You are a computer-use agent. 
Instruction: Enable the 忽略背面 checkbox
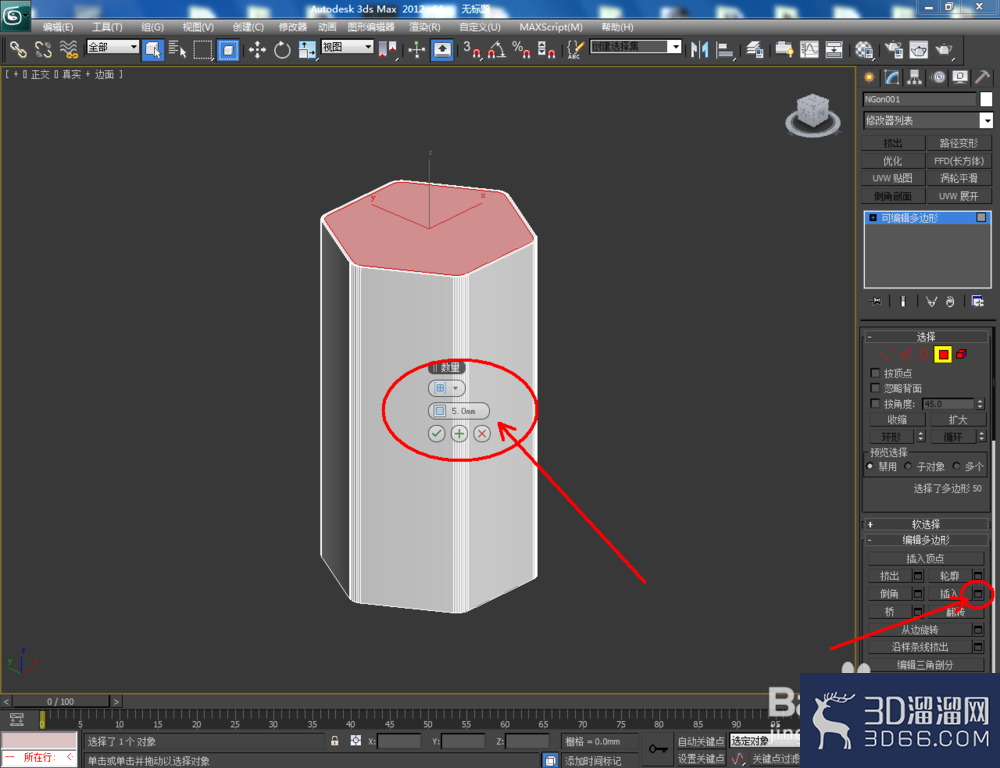875,388
